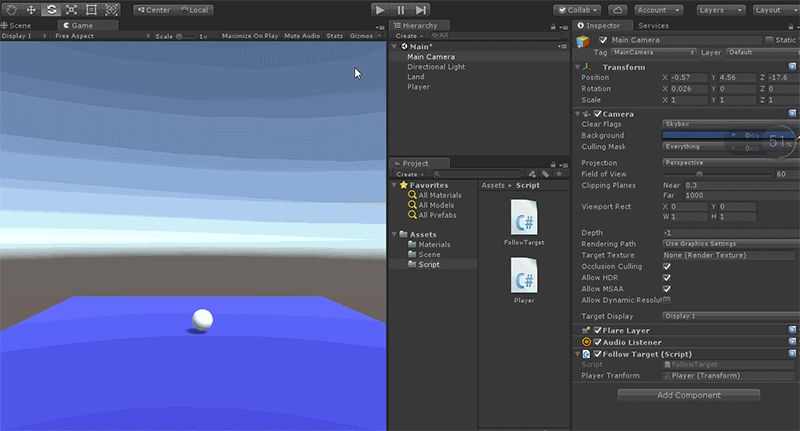Screen dimensions: 800x431
Task: Open the Target Display dropdown
Action: pyautogui.click(x=731, y=316)
